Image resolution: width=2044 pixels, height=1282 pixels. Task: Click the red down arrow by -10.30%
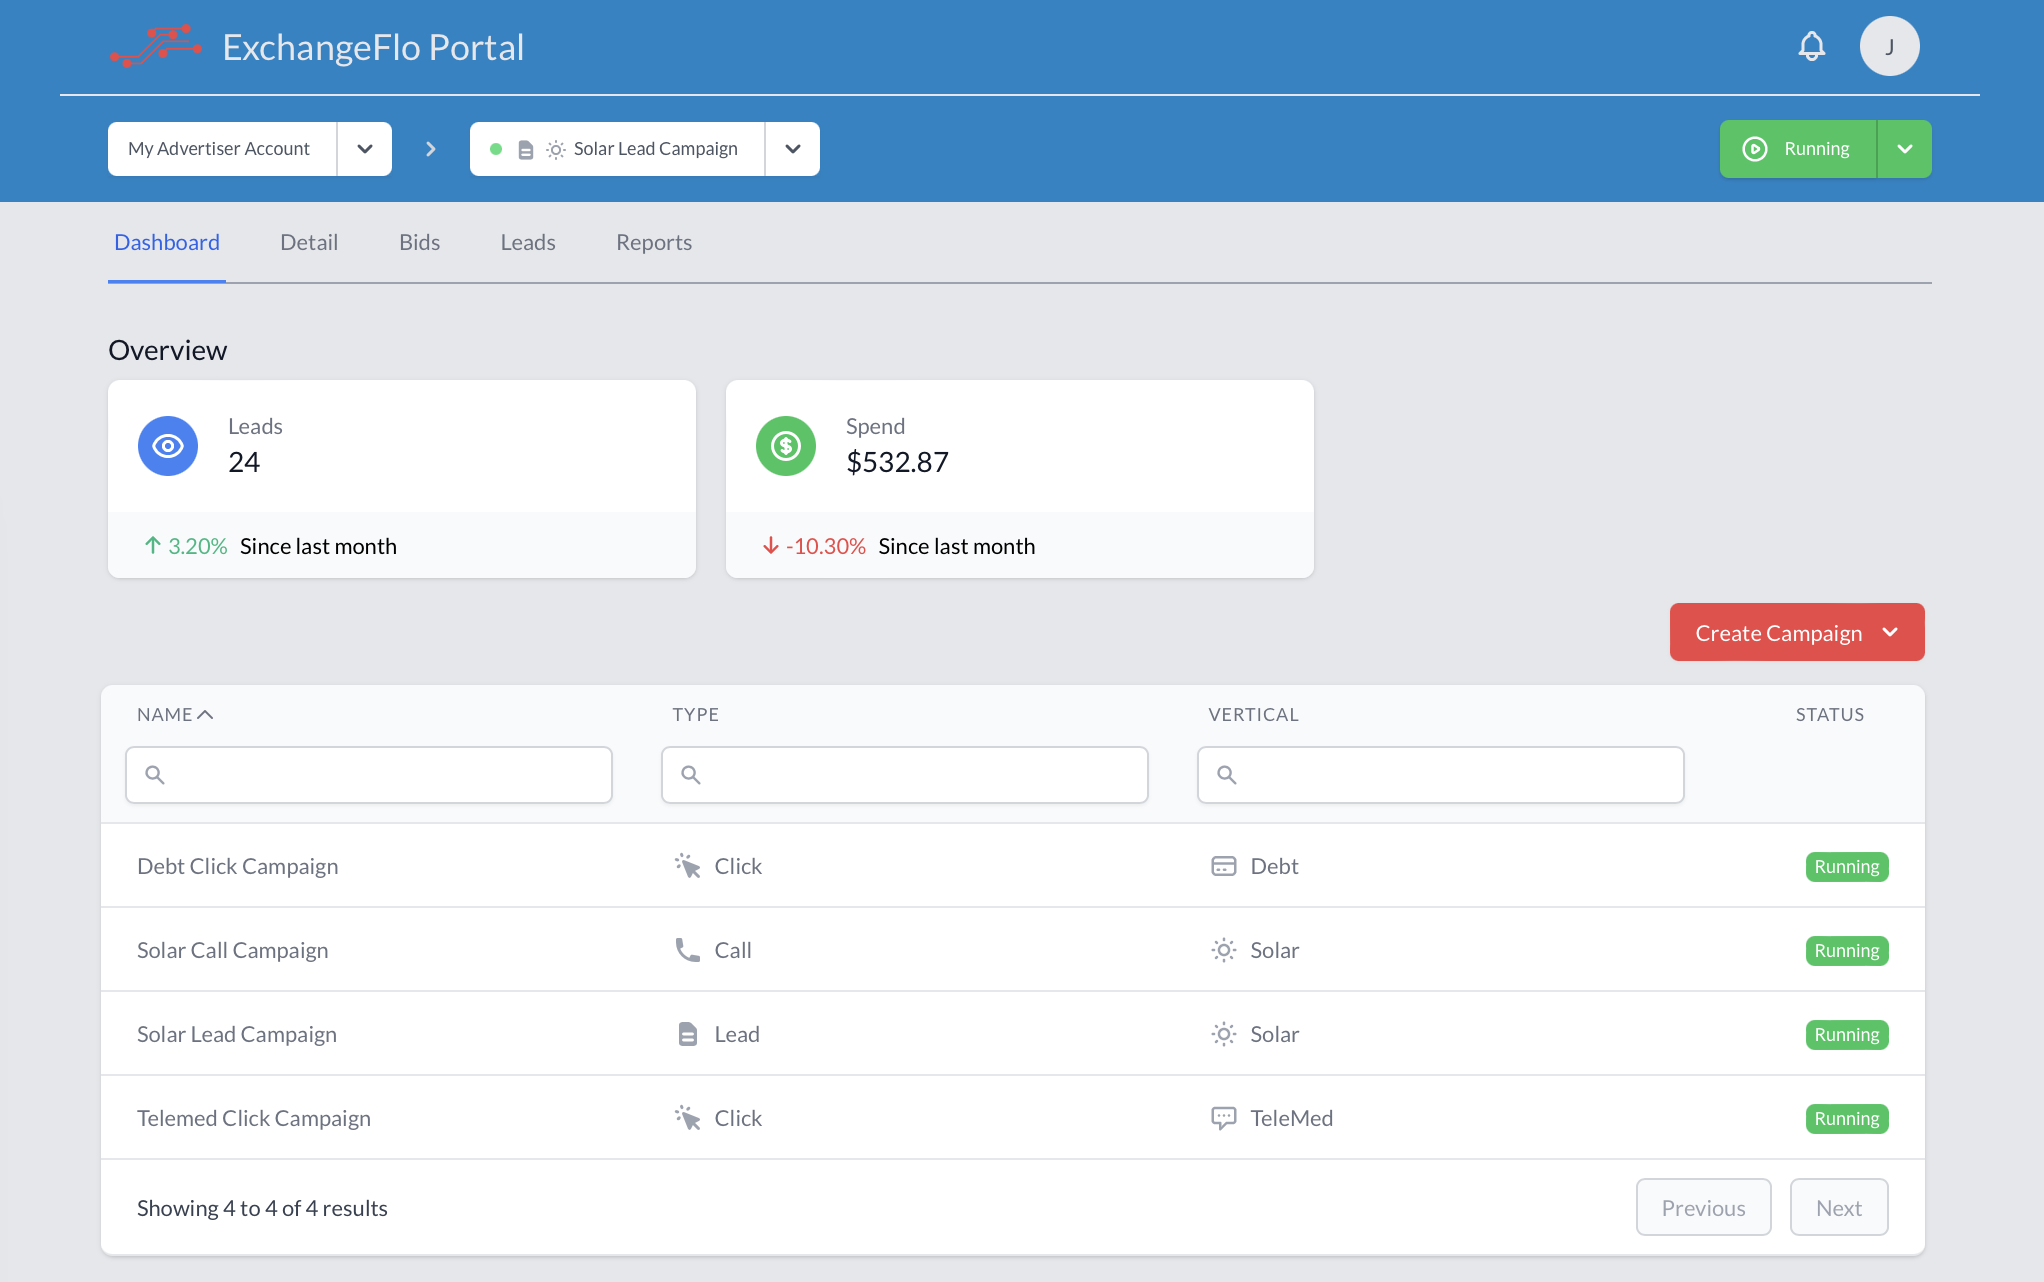[770, 545]
